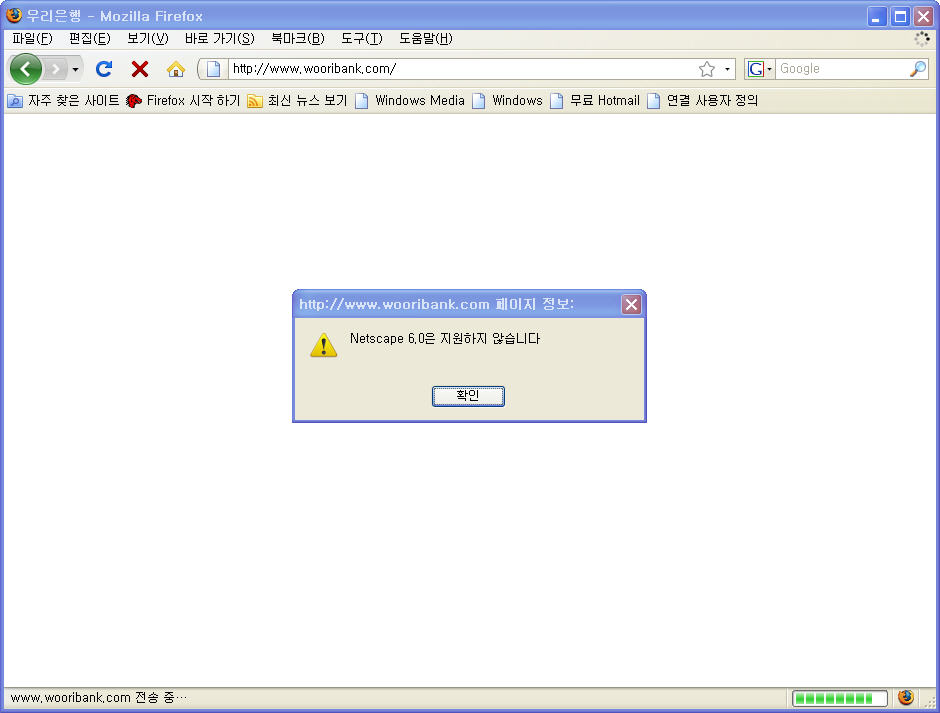Open the 무료 Hotmail bookmark

pyautogui.click(x=595, y=101)
